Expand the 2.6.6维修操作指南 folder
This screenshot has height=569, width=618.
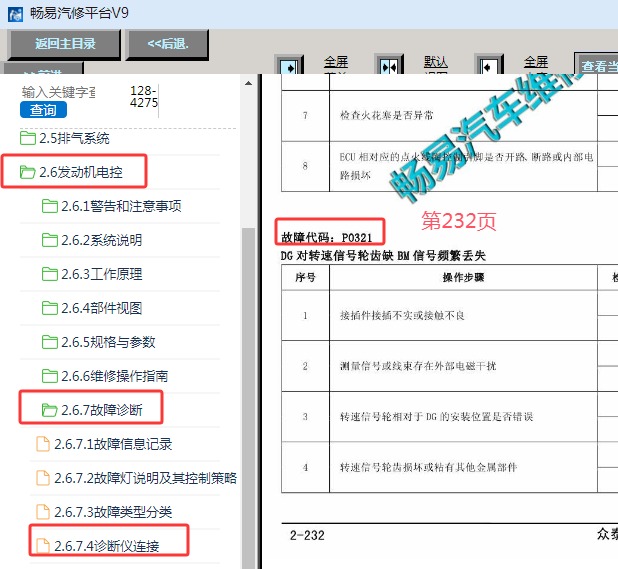click(105, 376)
